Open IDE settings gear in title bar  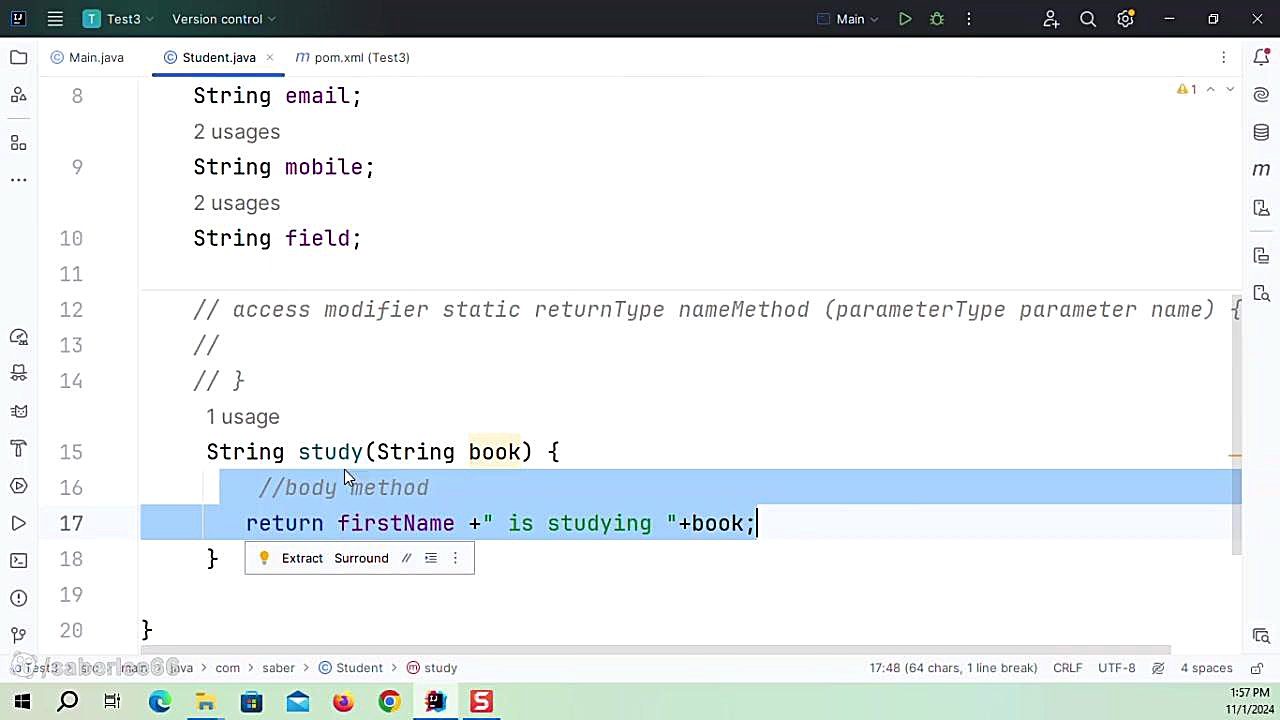(1125, 19)
